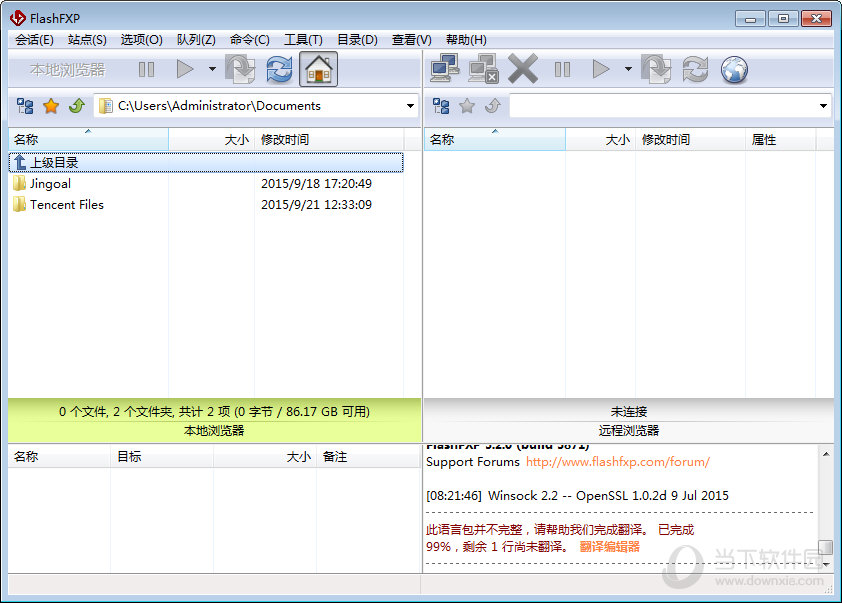Open the remote folder tree icon

(x=441, y=106)
